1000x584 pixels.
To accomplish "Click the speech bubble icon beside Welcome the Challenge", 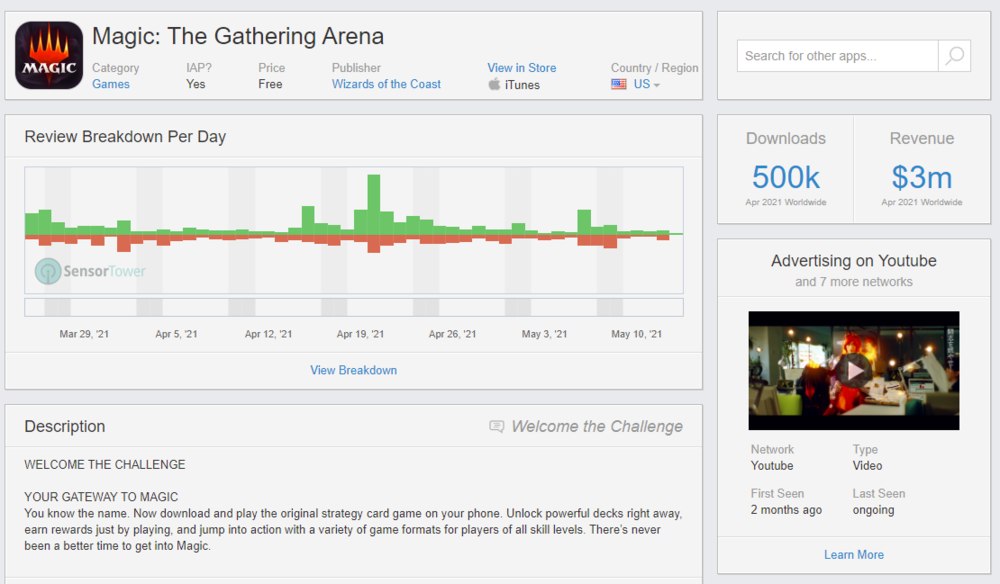I will tap(497, 427).
